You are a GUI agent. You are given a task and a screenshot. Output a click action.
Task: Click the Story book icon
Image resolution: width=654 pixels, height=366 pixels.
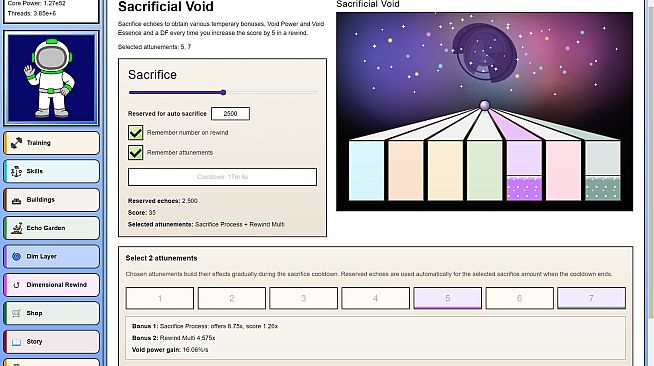pos(16,342)
